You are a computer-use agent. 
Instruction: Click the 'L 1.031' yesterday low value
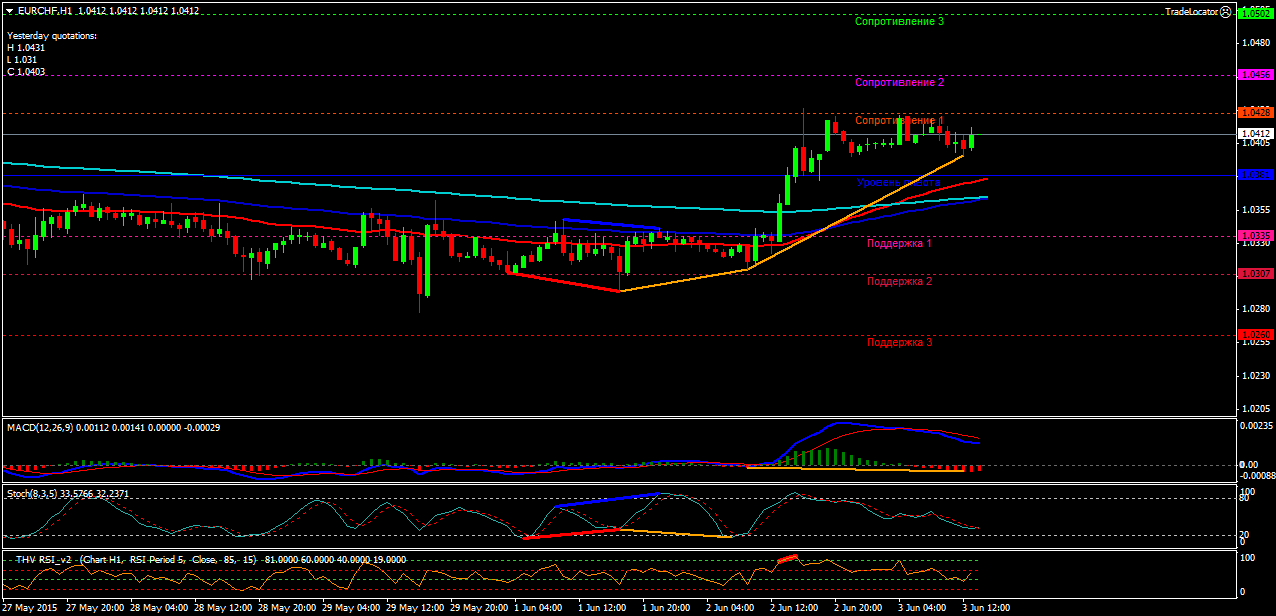pyautogui.click(x=22, y=59)
